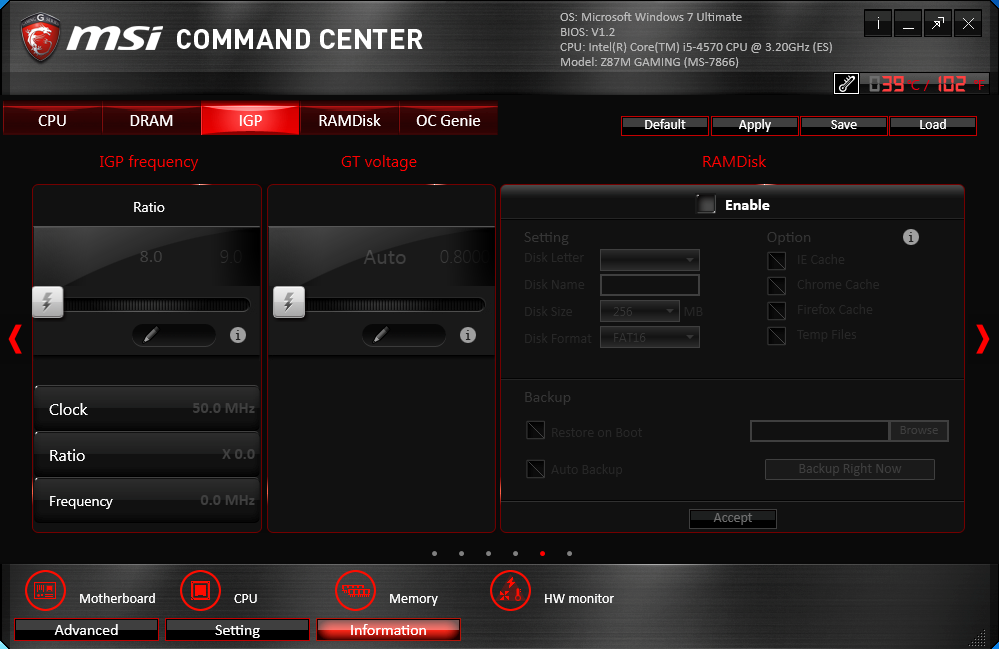Open the OC Genie tab
The height and width of the screenshot is (649, 999).
click(x=448, y=120)
